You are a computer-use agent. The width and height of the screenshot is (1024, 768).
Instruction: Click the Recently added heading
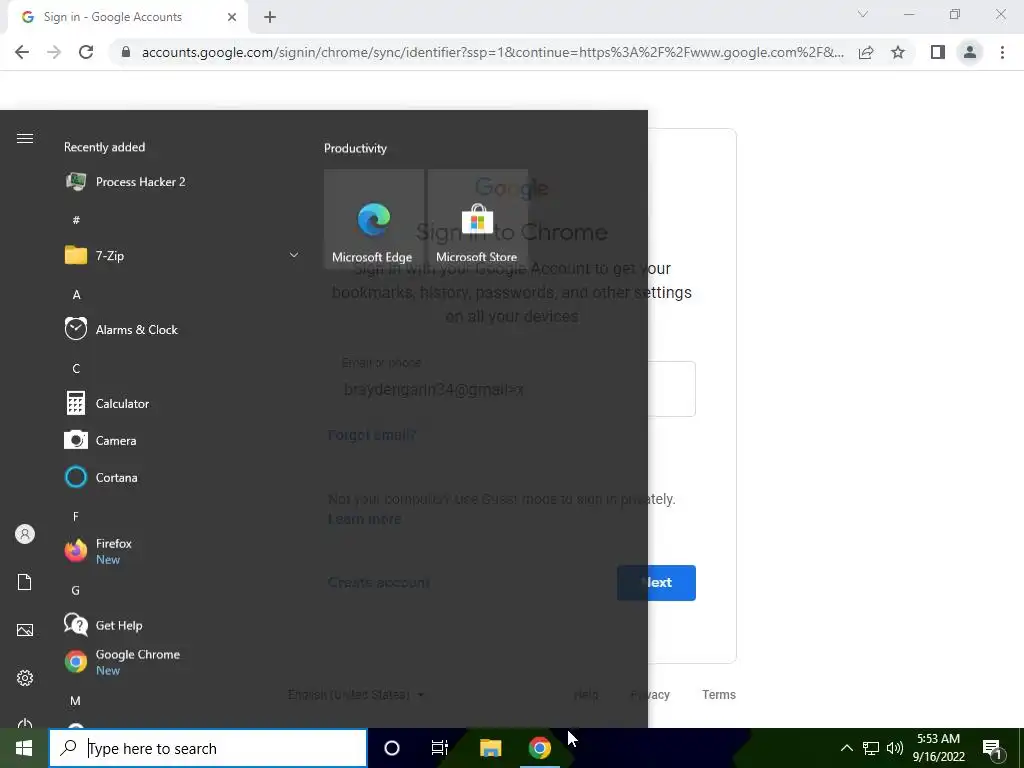point(104,147)
